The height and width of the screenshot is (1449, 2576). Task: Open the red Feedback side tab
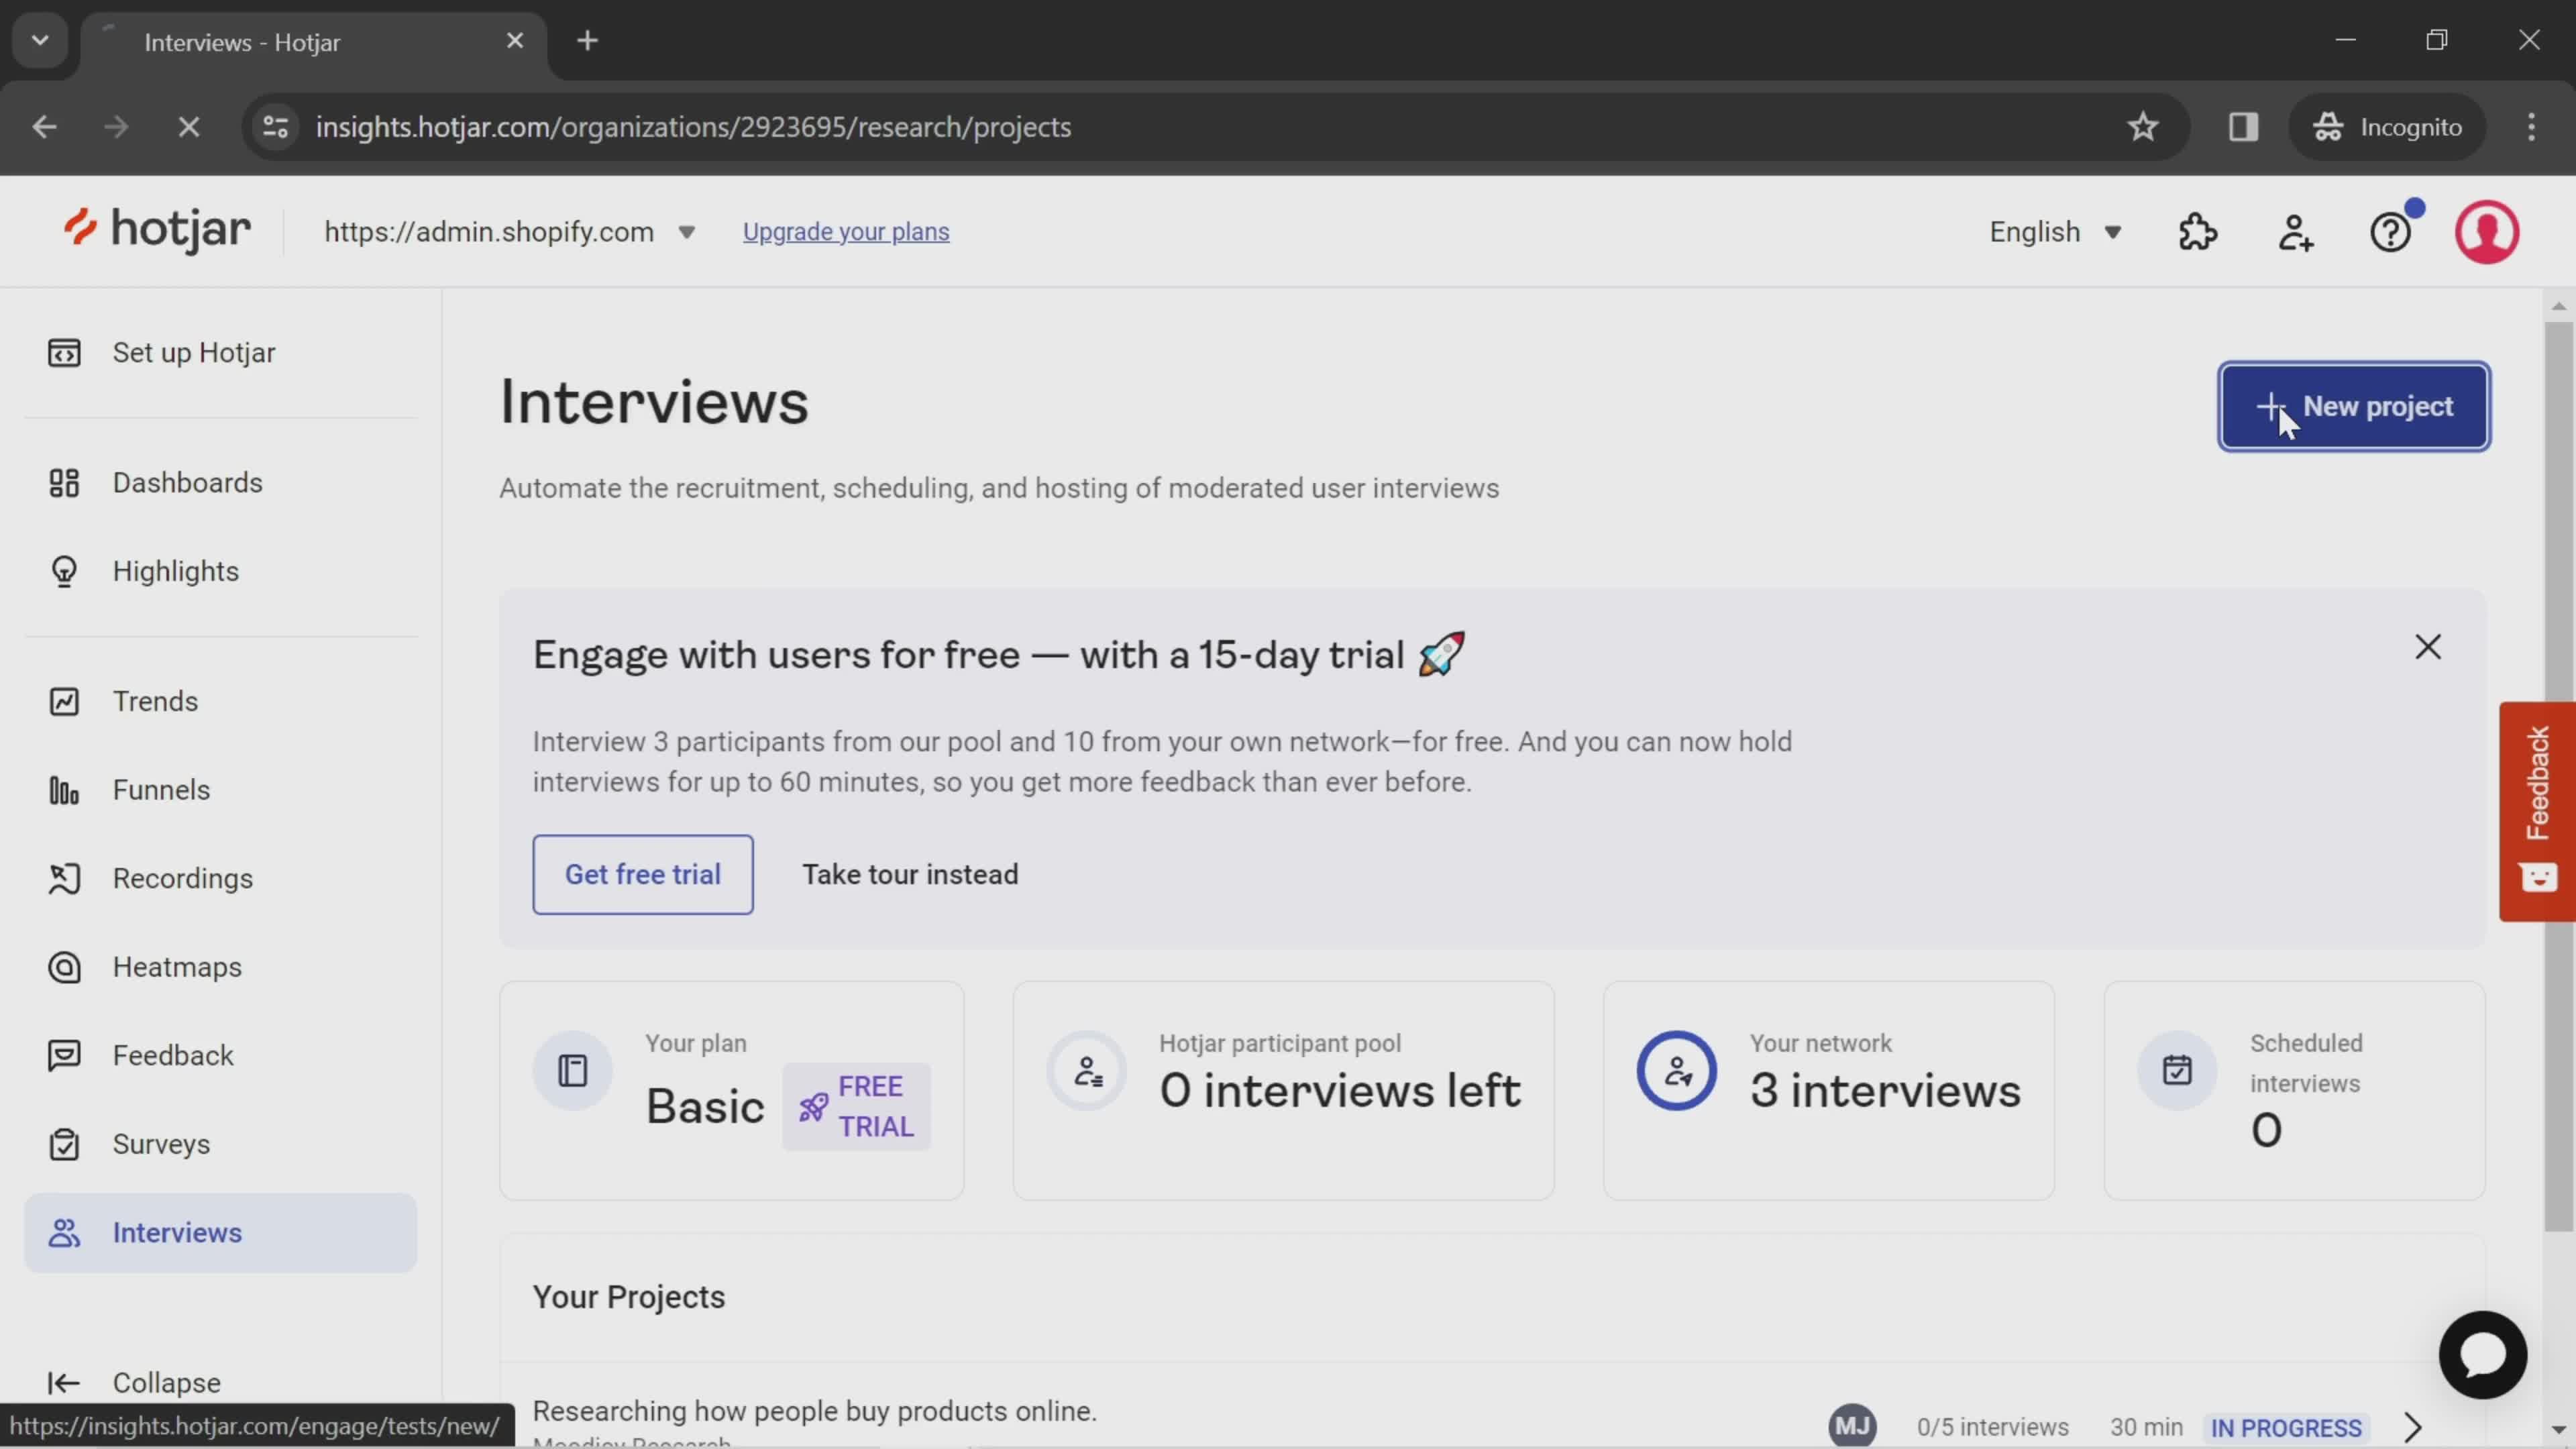pyautogui.click(x=2537, y=811)
